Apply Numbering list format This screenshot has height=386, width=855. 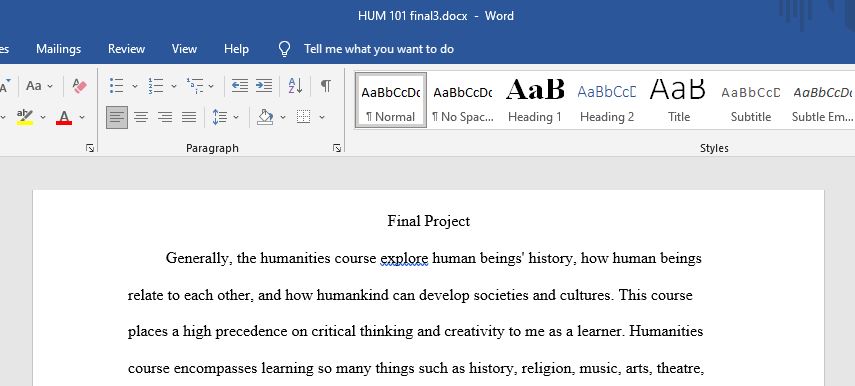click(x=156, y=86)
